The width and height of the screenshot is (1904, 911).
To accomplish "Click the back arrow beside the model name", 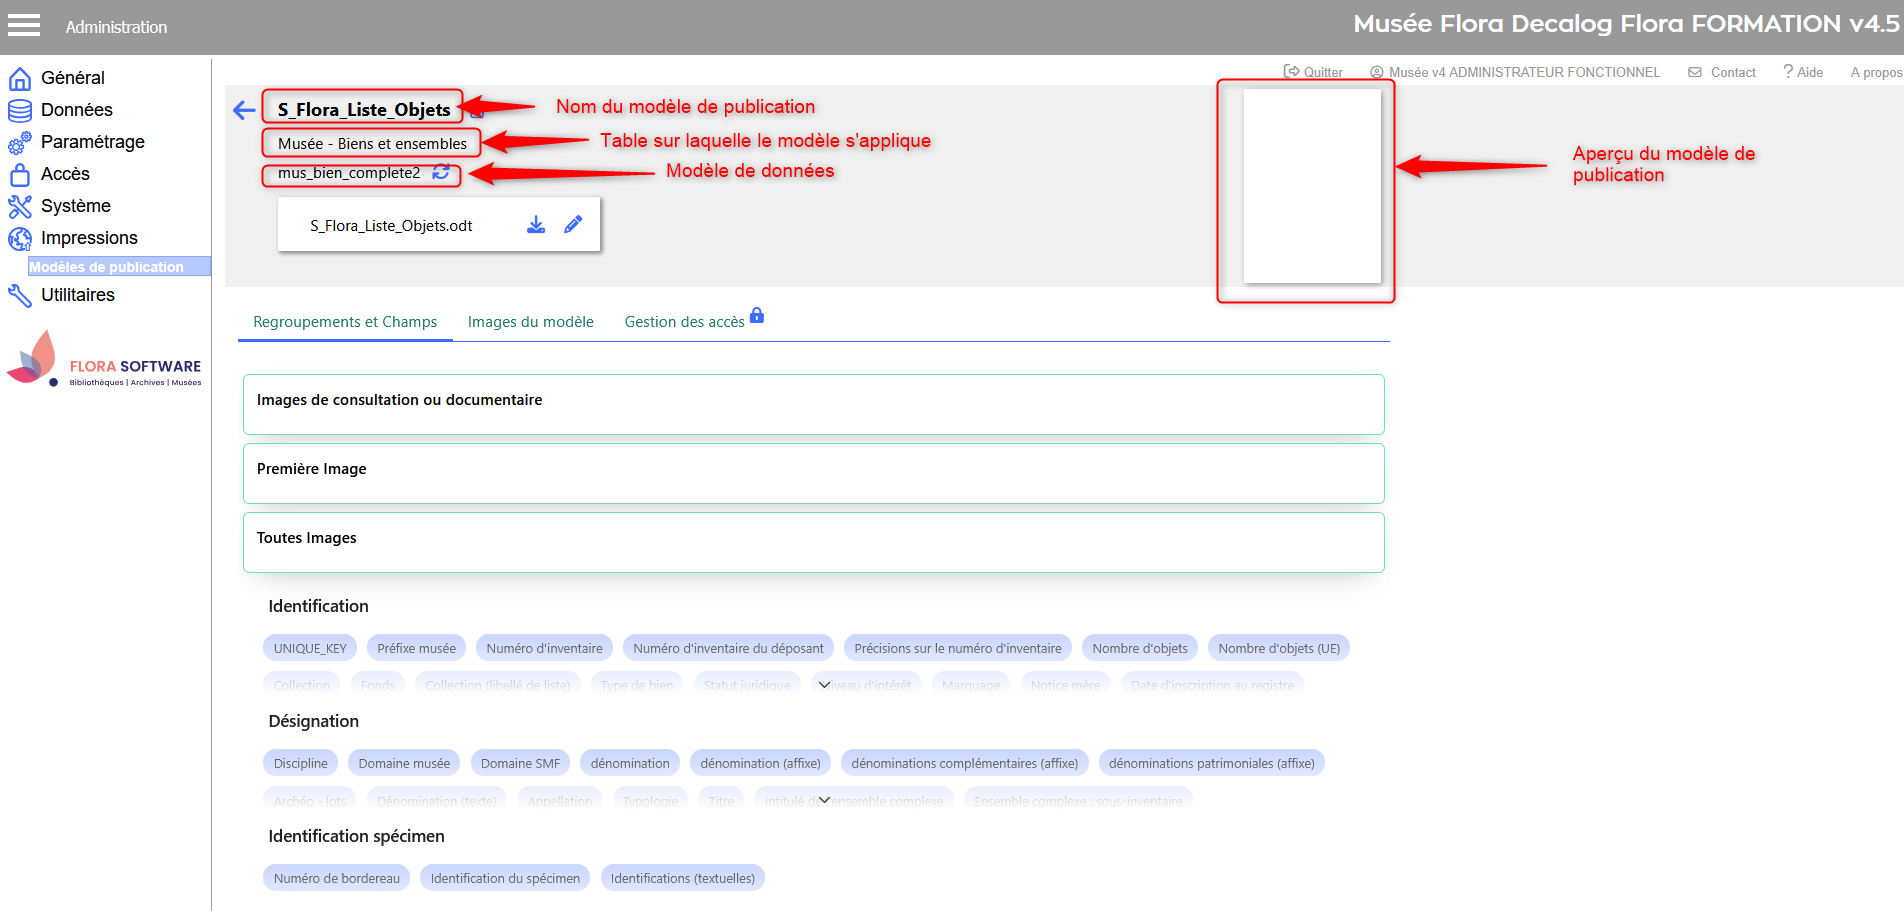I will pyautogui.click(x=244, y=110).
